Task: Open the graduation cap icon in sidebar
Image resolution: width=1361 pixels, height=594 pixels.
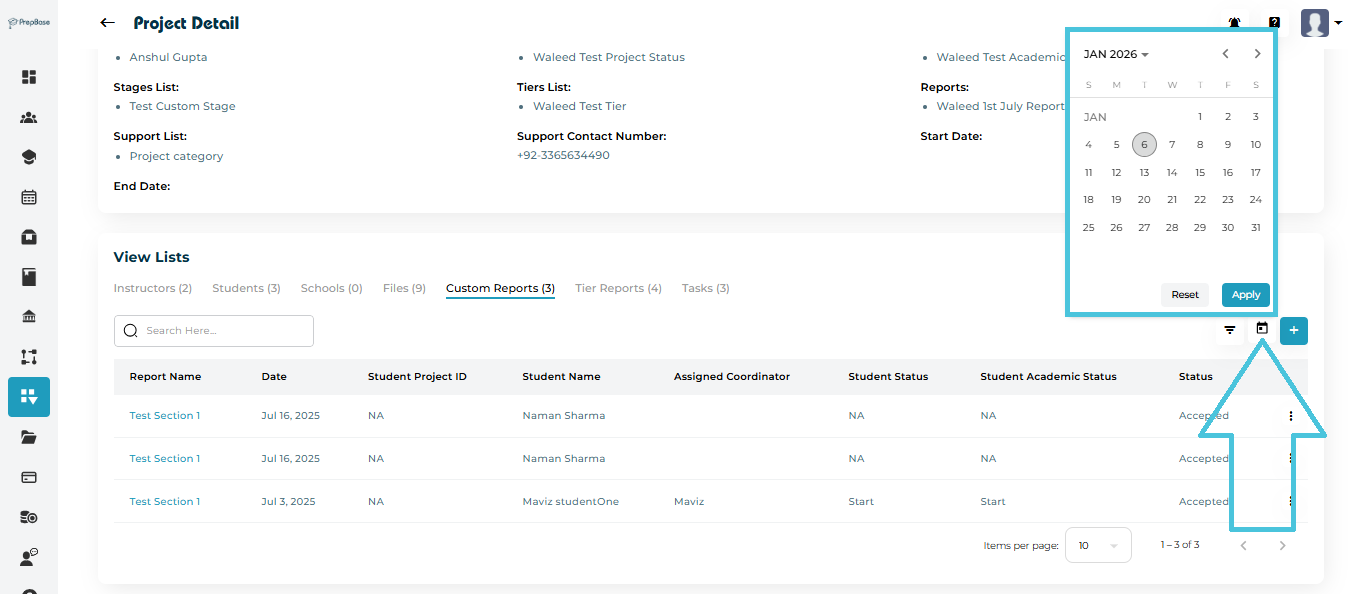Action: pos(29,157)
